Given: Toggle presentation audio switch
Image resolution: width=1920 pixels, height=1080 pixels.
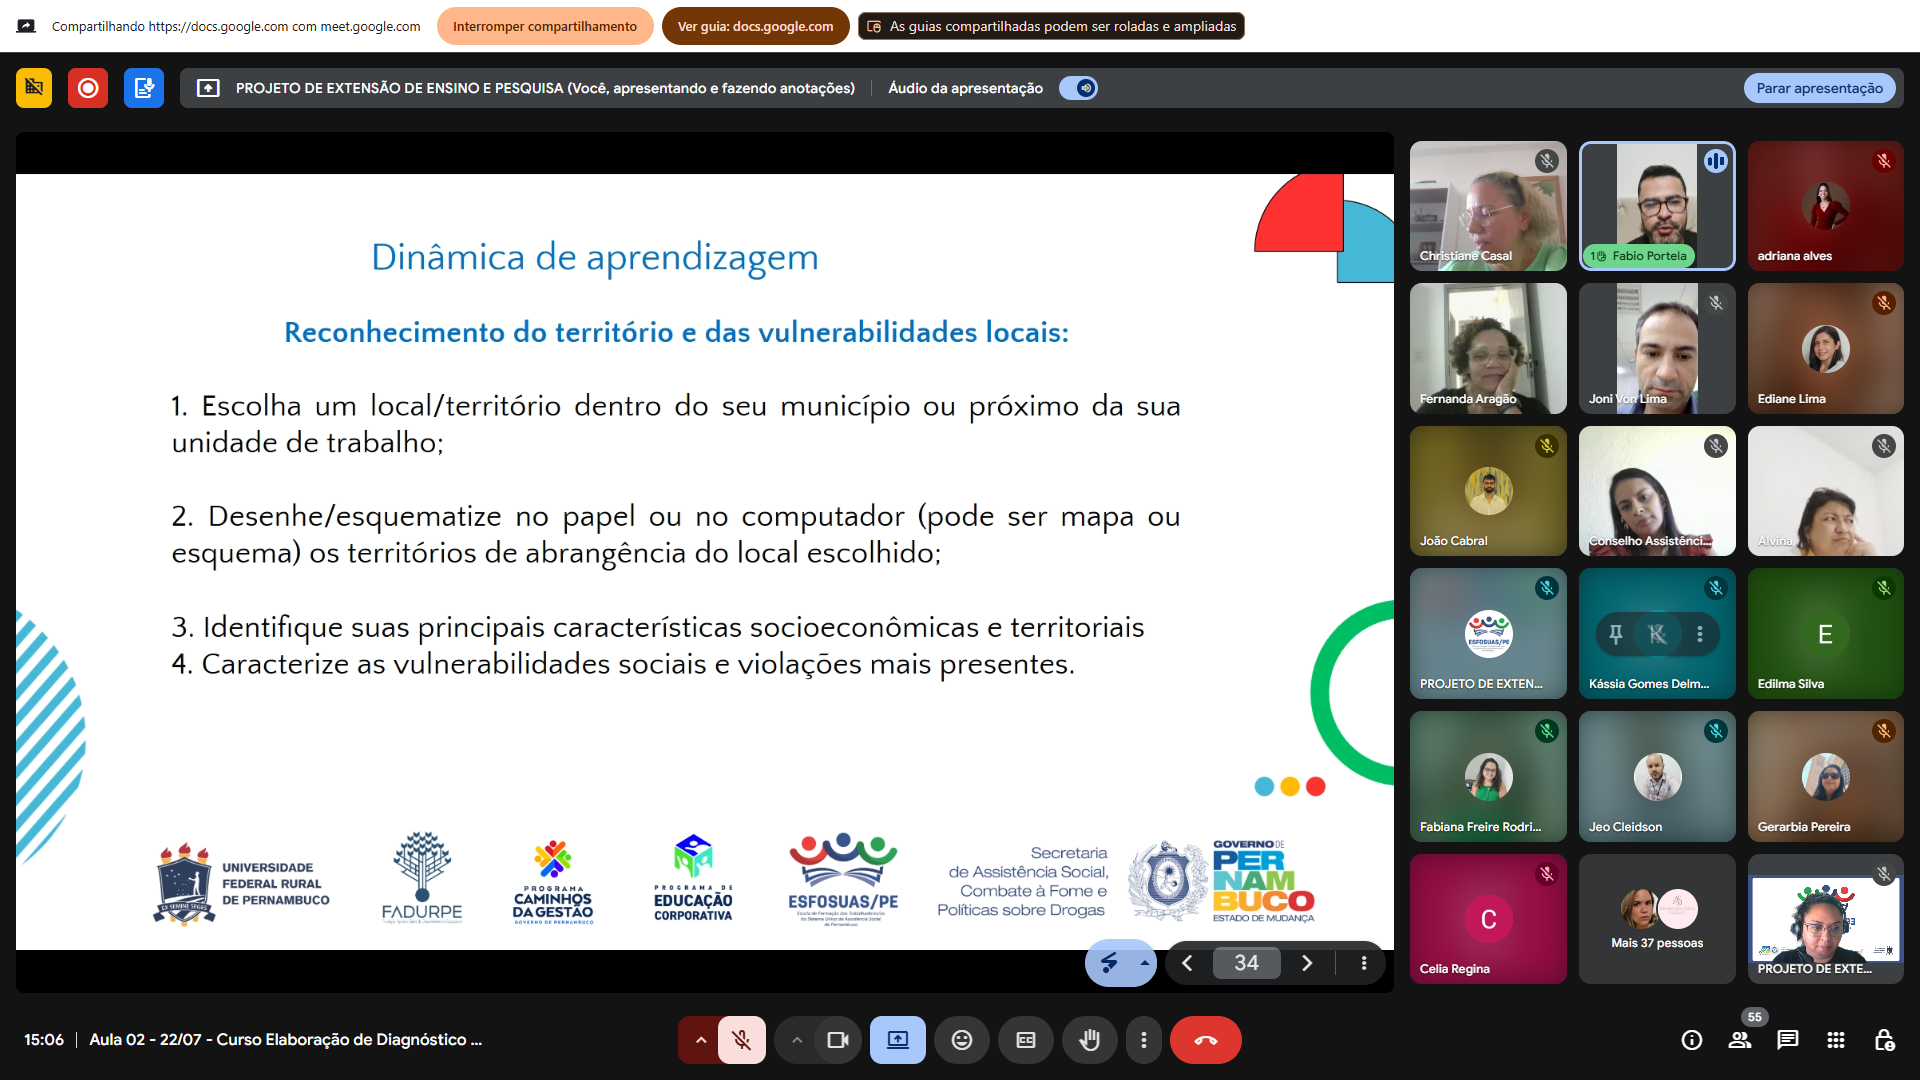Looking at the screenshot, I should [1078, 88].
